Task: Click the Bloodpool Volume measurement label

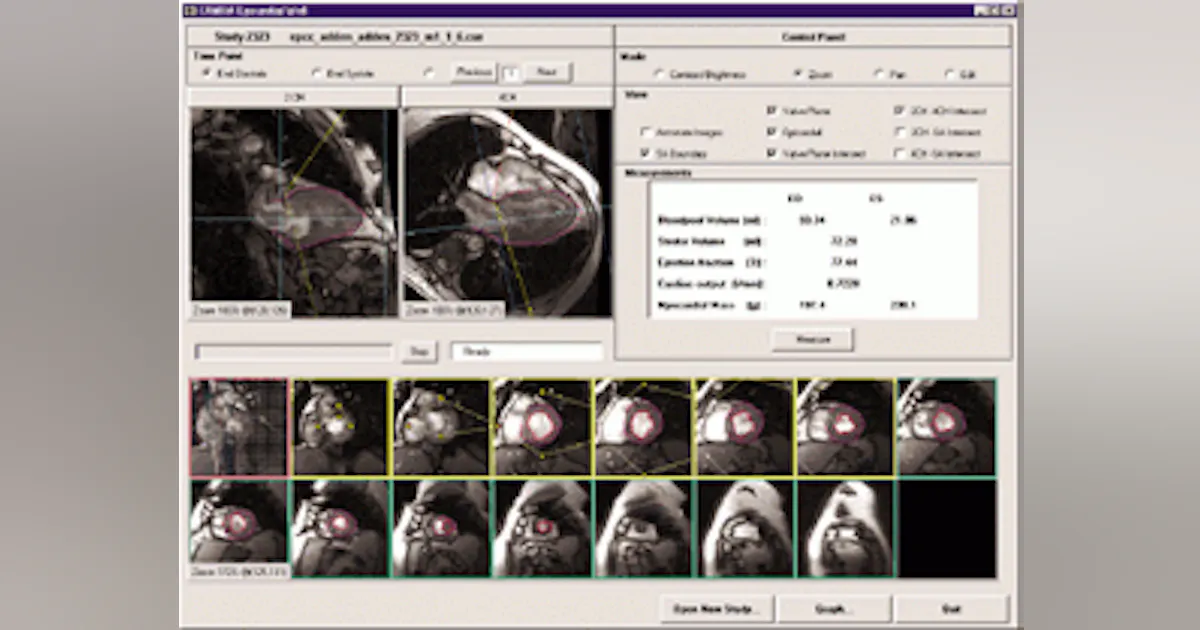Action: pyautogui.click(x=710, y=220)
